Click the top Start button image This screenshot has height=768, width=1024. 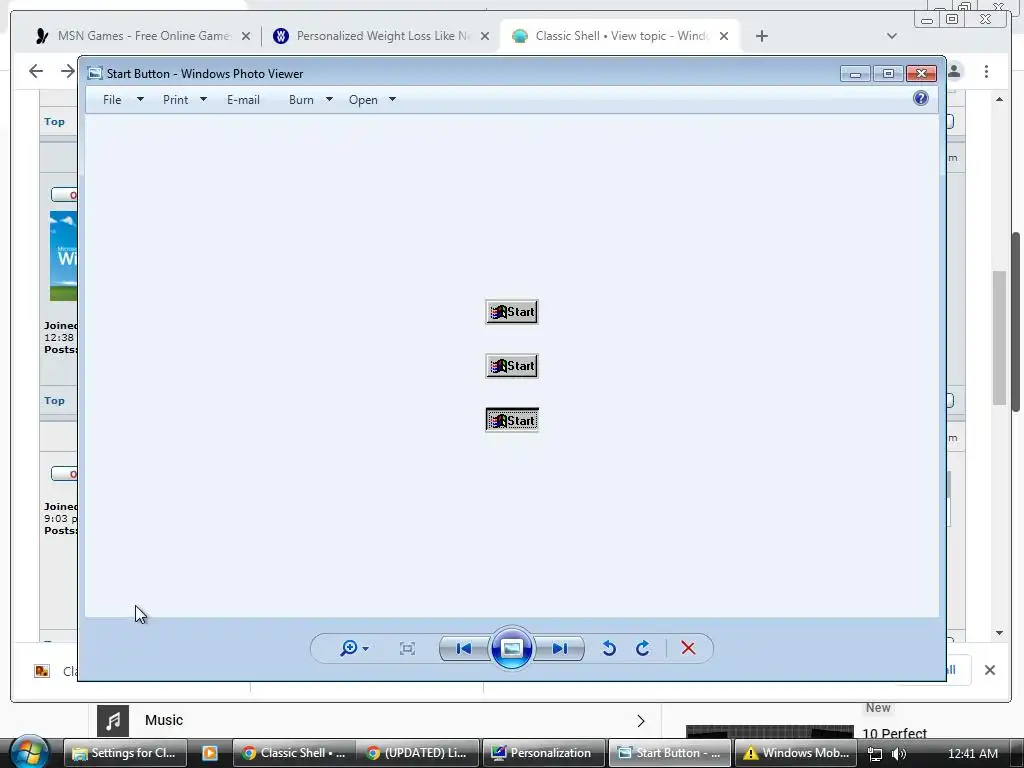(512, 312)
